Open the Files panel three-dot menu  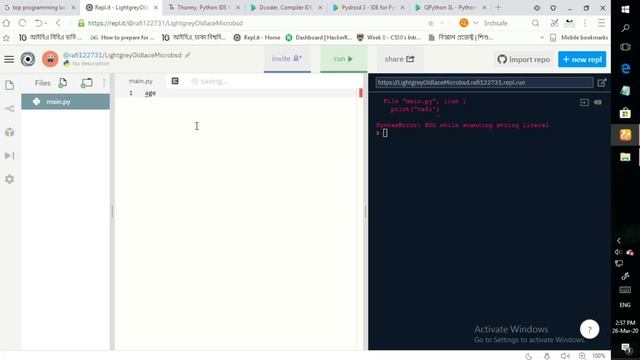[x=104, y=83]
